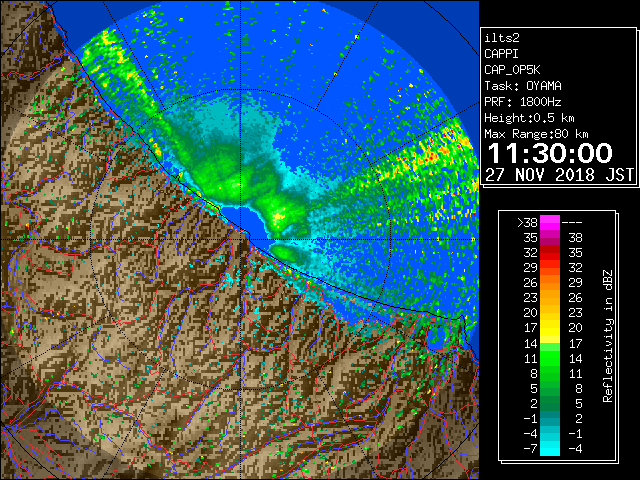Pick the yellow swatch beside 17
Screen dimensions: 640x480
[x=550, y=328]
